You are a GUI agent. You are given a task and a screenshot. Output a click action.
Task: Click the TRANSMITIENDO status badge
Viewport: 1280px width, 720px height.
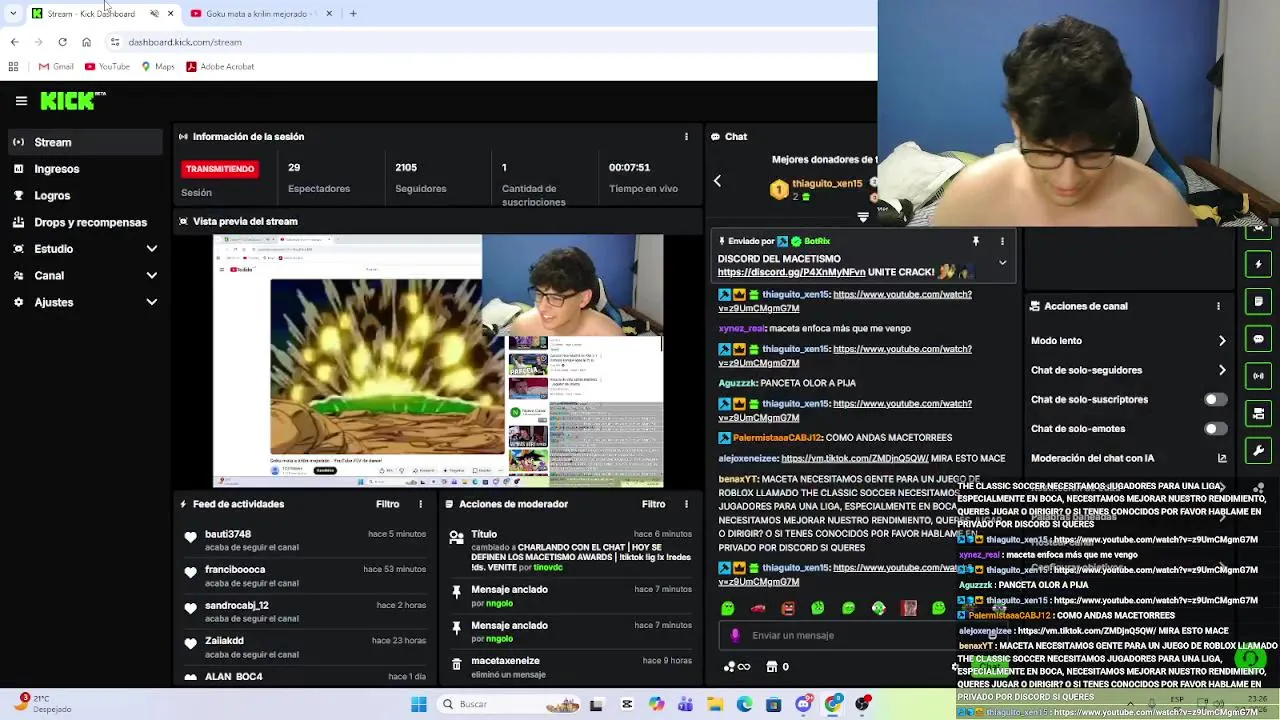[220, 169]
